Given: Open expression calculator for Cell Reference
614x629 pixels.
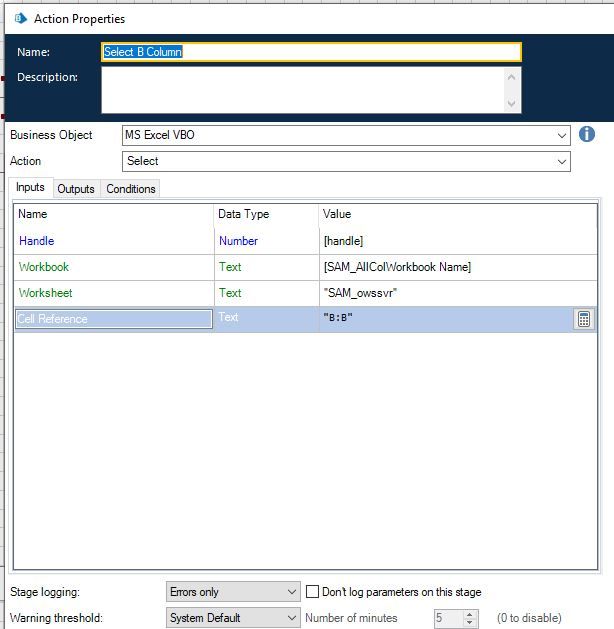Looking at the screenshot, I should point(584,319).
